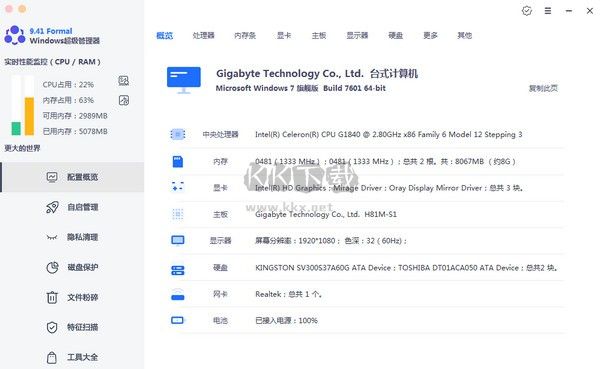Click the 更大的世界 label
This screenshot has height=369, width=600.
click(x=22, y=148)
